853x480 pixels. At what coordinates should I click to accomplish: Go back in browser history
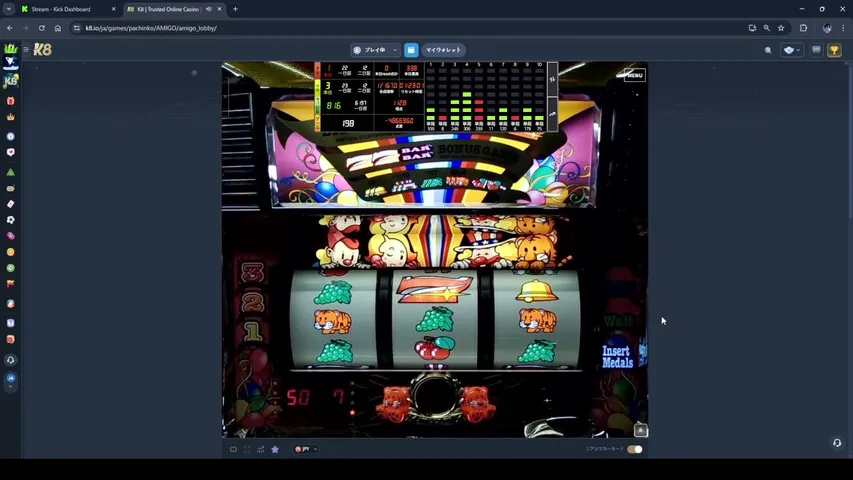(x=10, y=28)
